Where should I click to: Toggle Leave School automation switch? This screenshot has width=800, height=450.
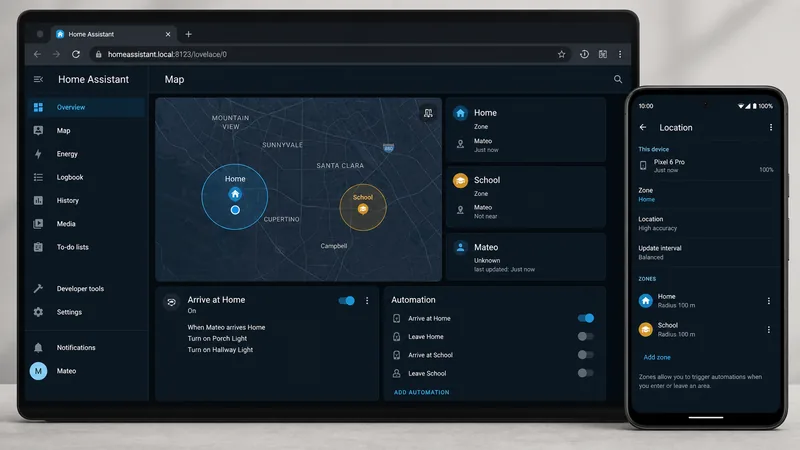tap(586, 373)
